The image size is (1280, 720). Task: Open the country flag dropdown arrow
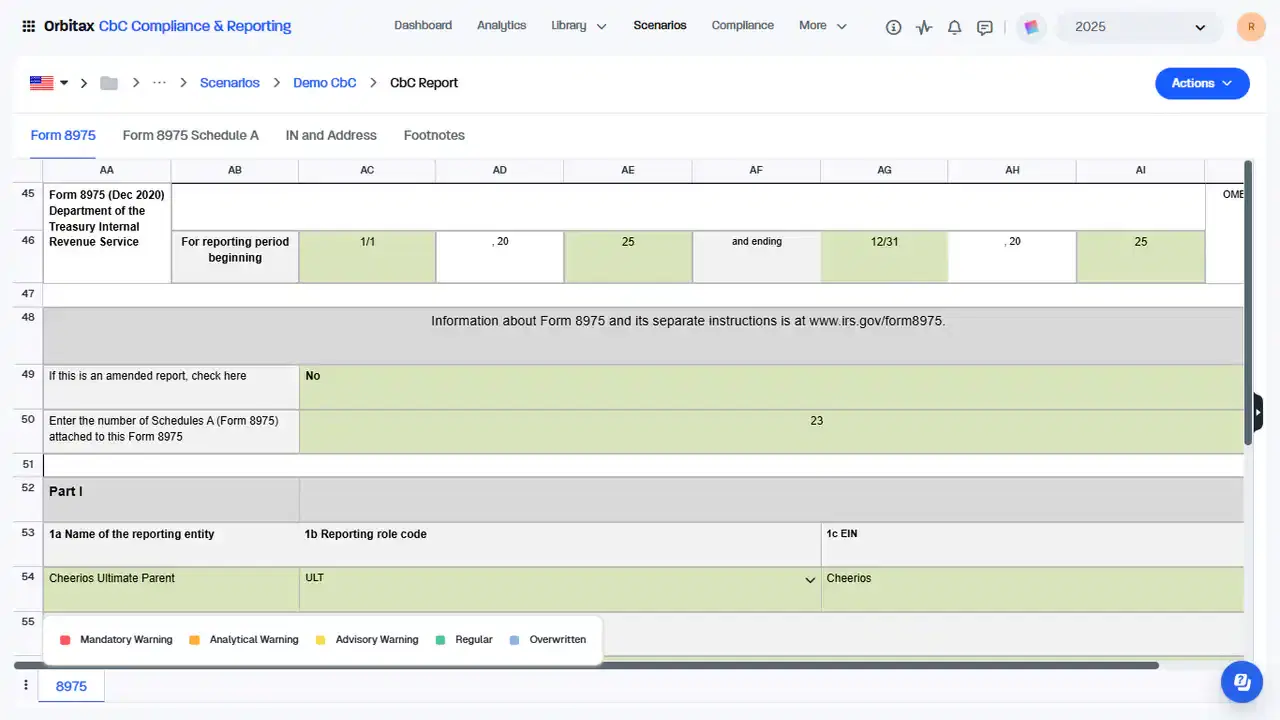coord(64,83)
